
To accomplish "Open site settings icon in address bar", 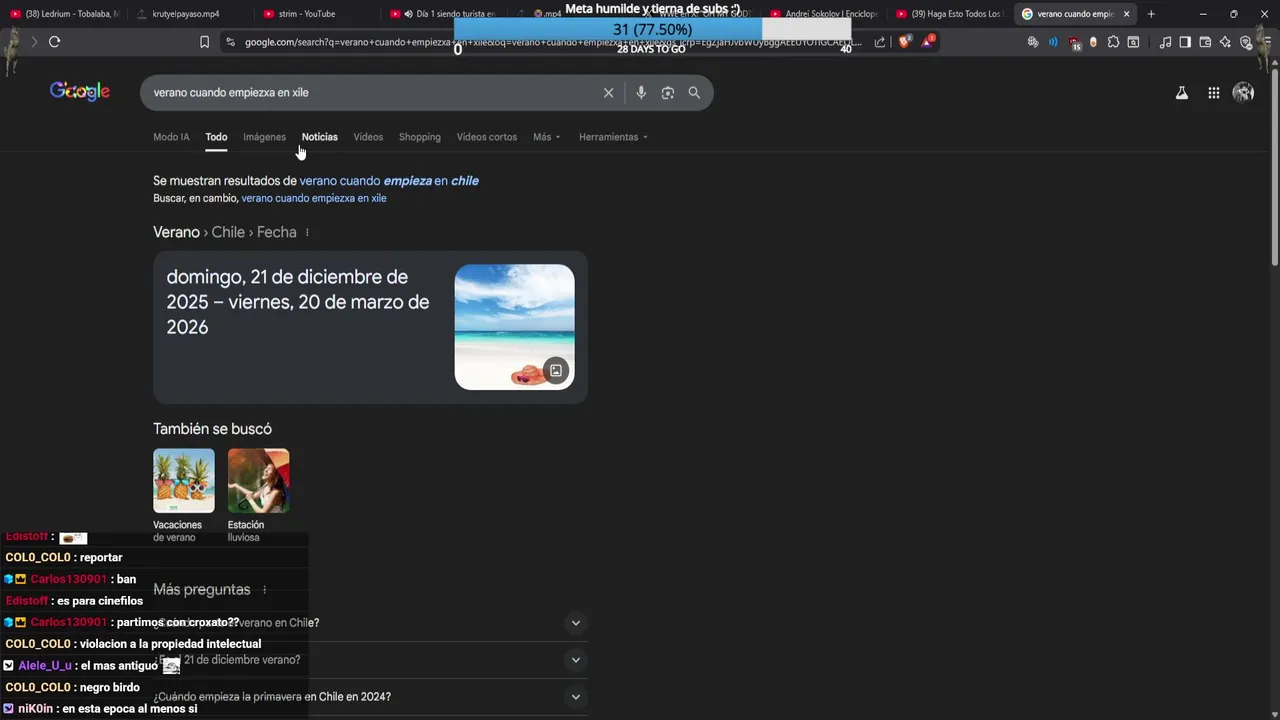I will 230,42.
